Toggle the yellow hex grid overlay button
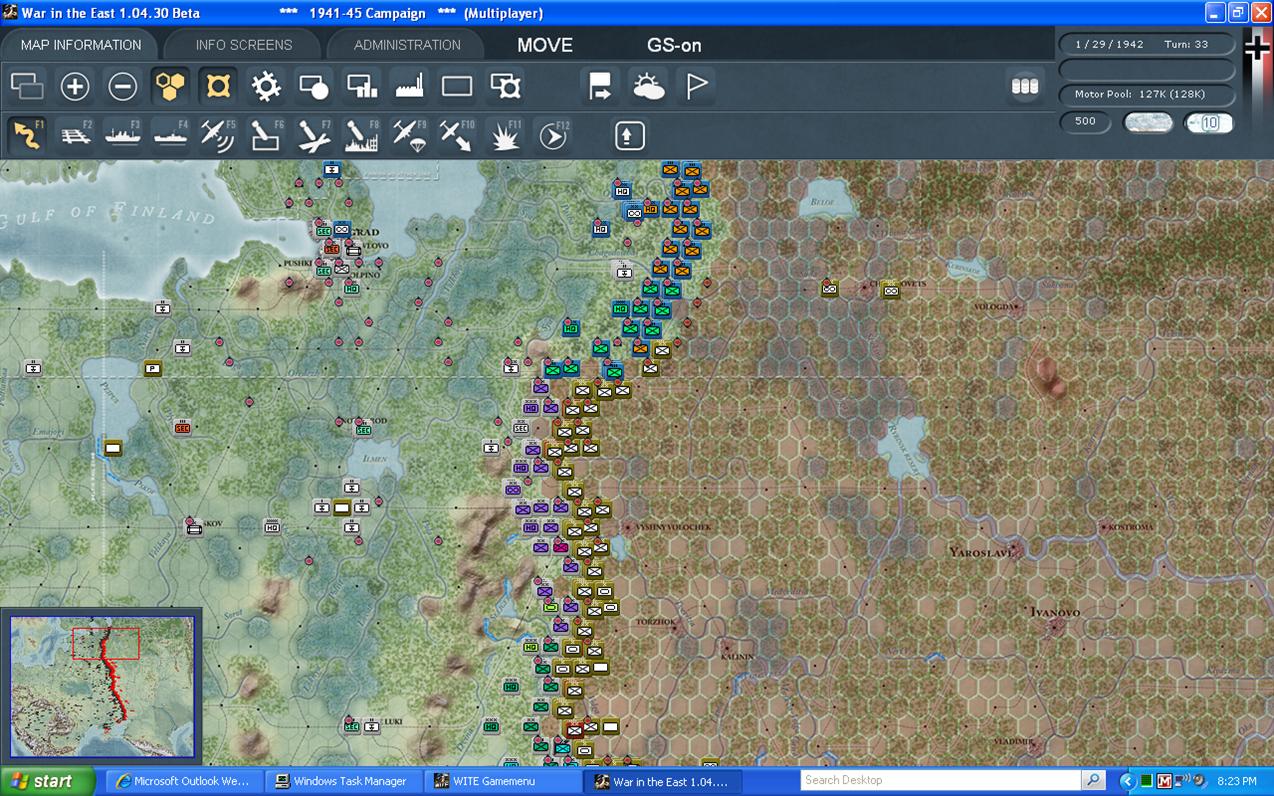Image resolution: width=1274 pixels, height=796 pixels. pos(171,87)
